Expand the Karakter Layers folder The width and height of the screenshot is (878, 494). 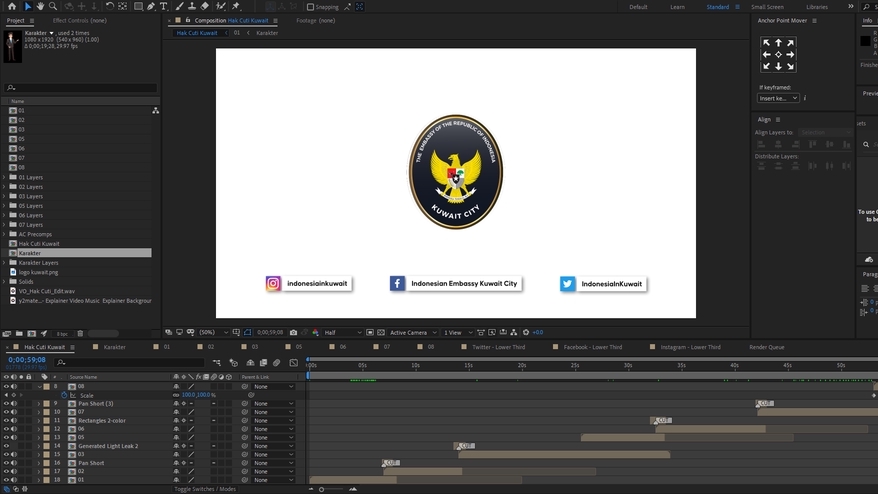[4, 262]
